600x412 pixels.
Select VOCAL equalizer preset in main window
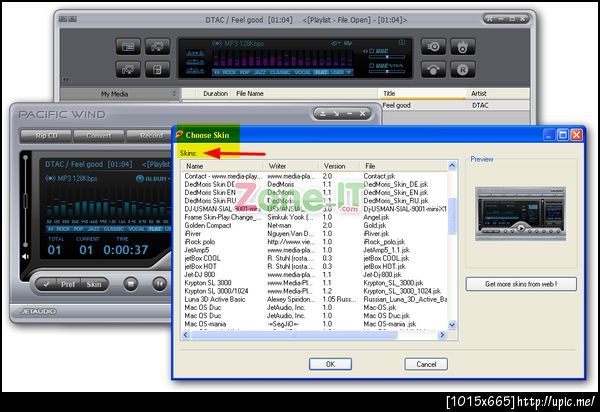coord(302,72)
